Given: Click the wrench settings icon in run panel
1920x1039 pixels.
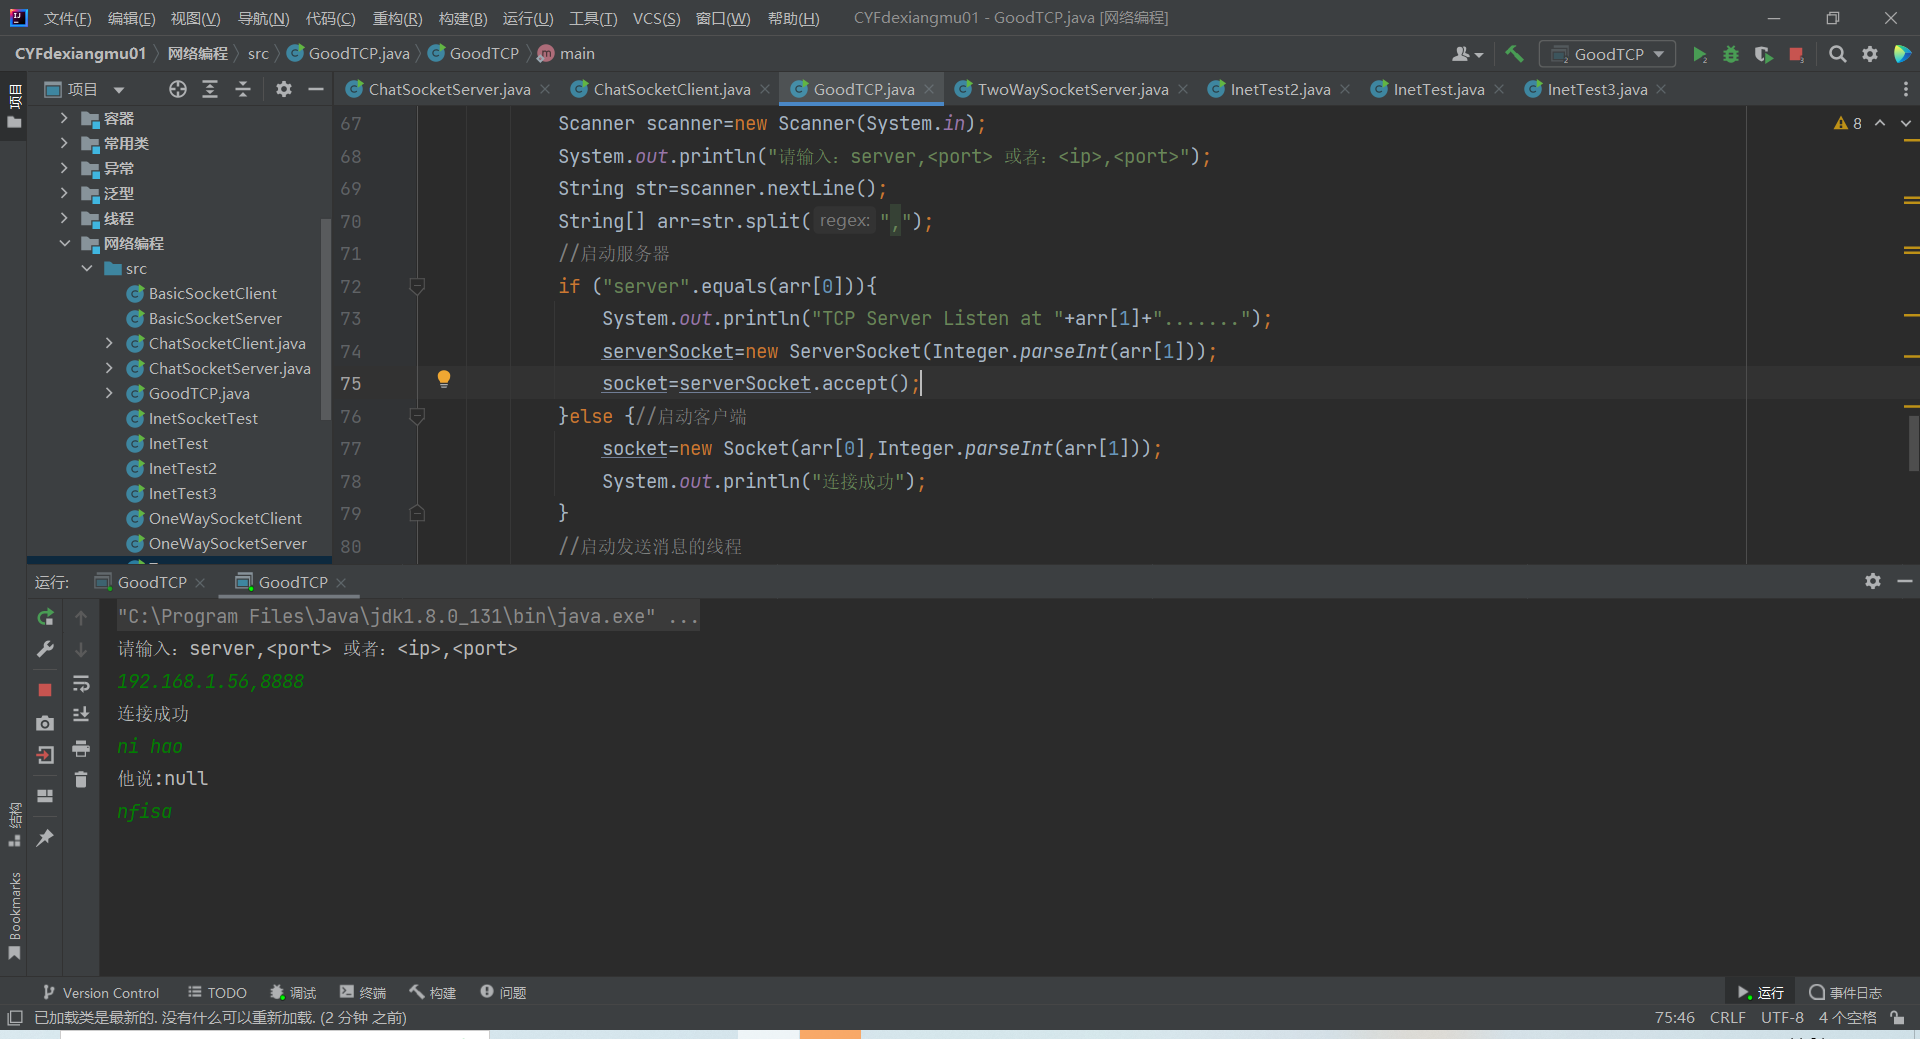Looking at the screenshot, I should point(45,650).
